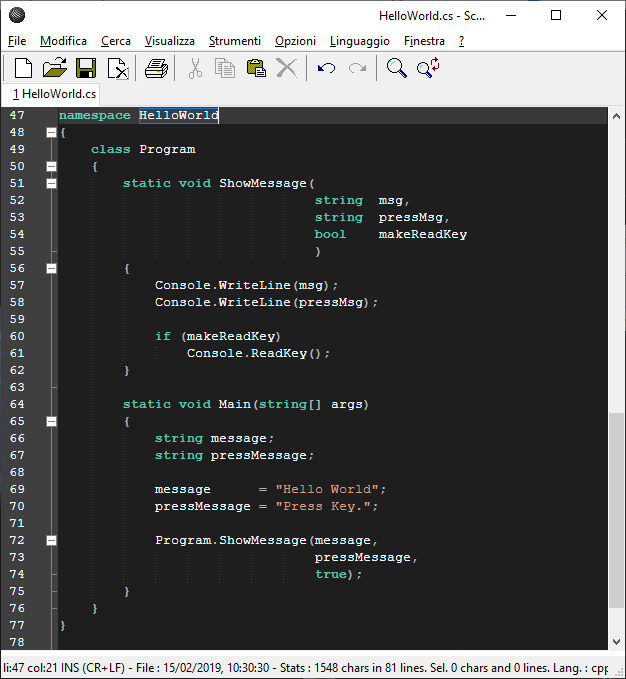Open Find with the magnifier icon
The height and width of the screenshot is (679, 626).
click(397, 68)
